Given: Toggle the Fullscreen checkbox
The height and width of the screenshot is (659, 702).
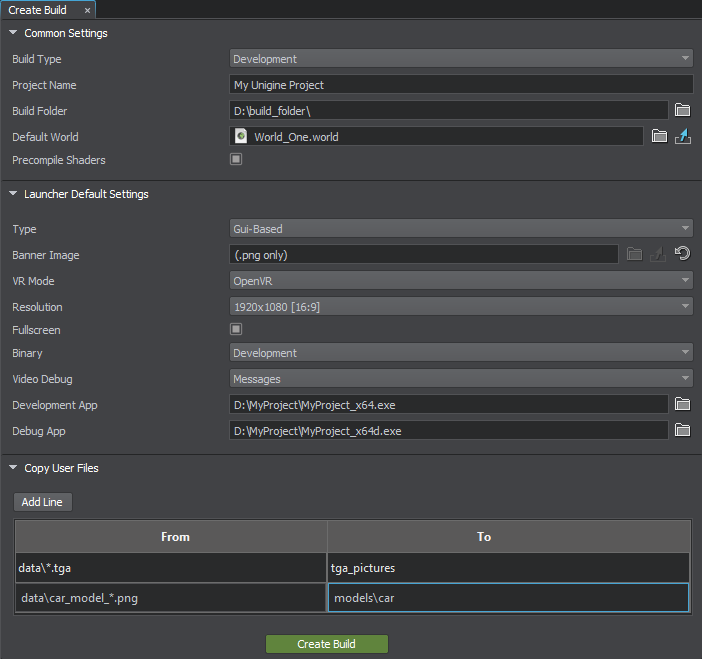Looking at the screenshot, I should pos(236,329).
